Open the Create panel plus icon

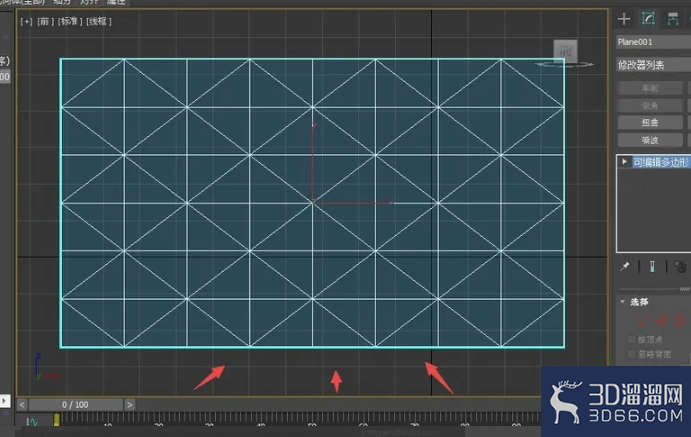click(x=624, y=19)
